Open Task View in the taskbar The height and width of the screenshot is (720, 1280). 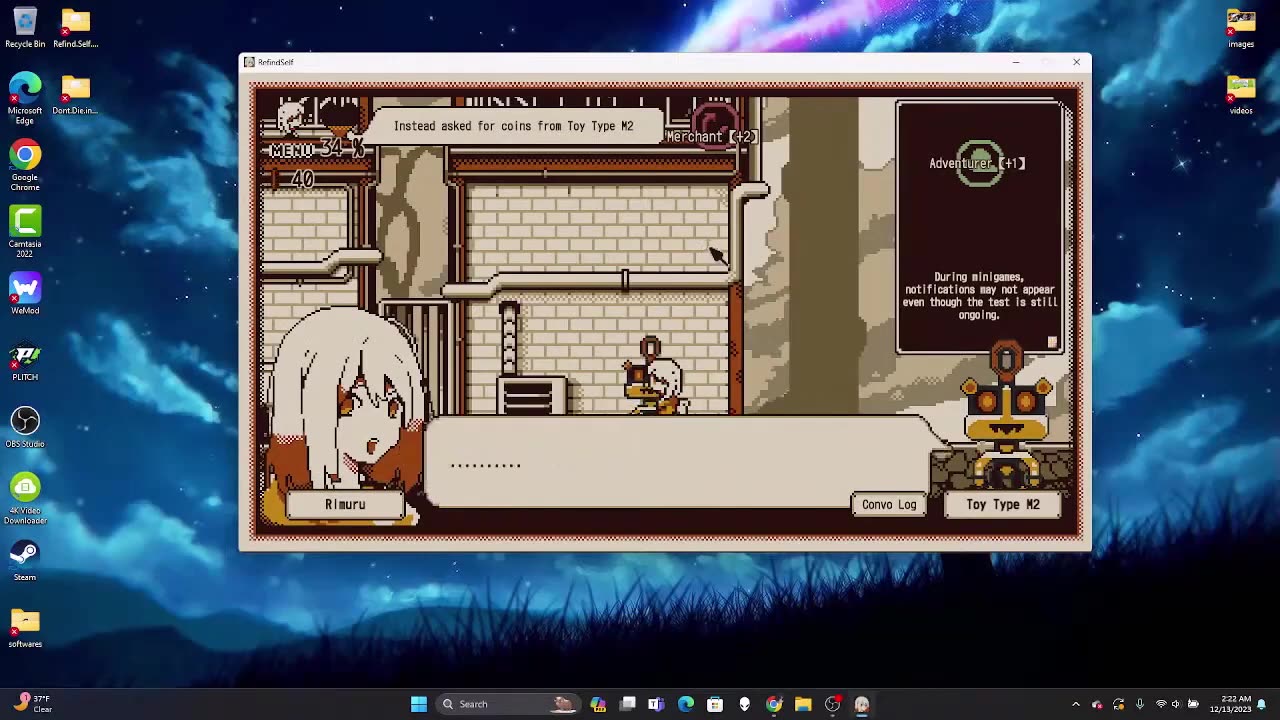[627, 704]
